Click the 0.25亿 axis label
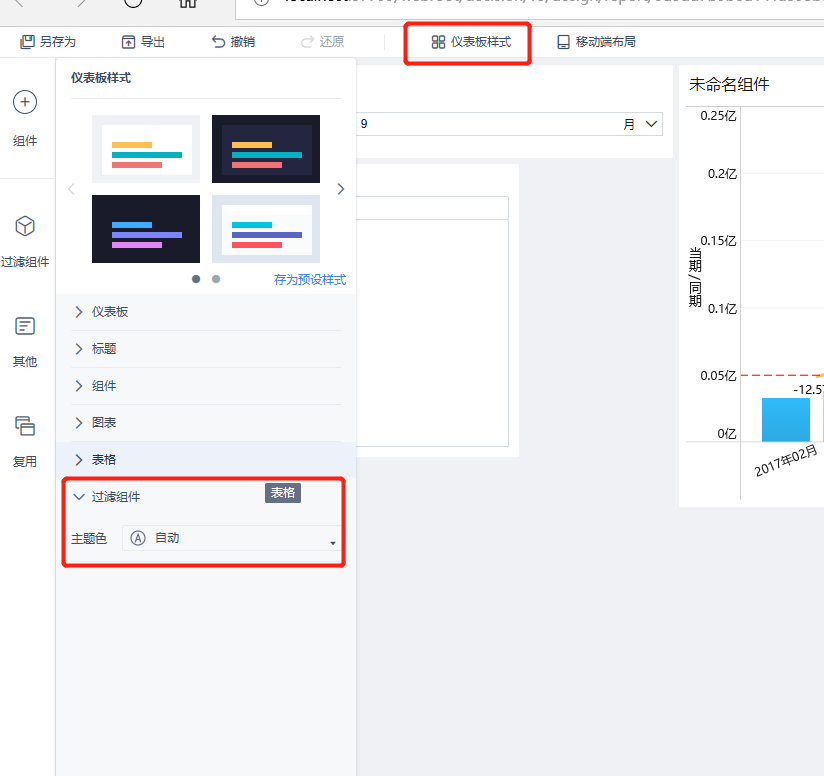 pos(718,116)
